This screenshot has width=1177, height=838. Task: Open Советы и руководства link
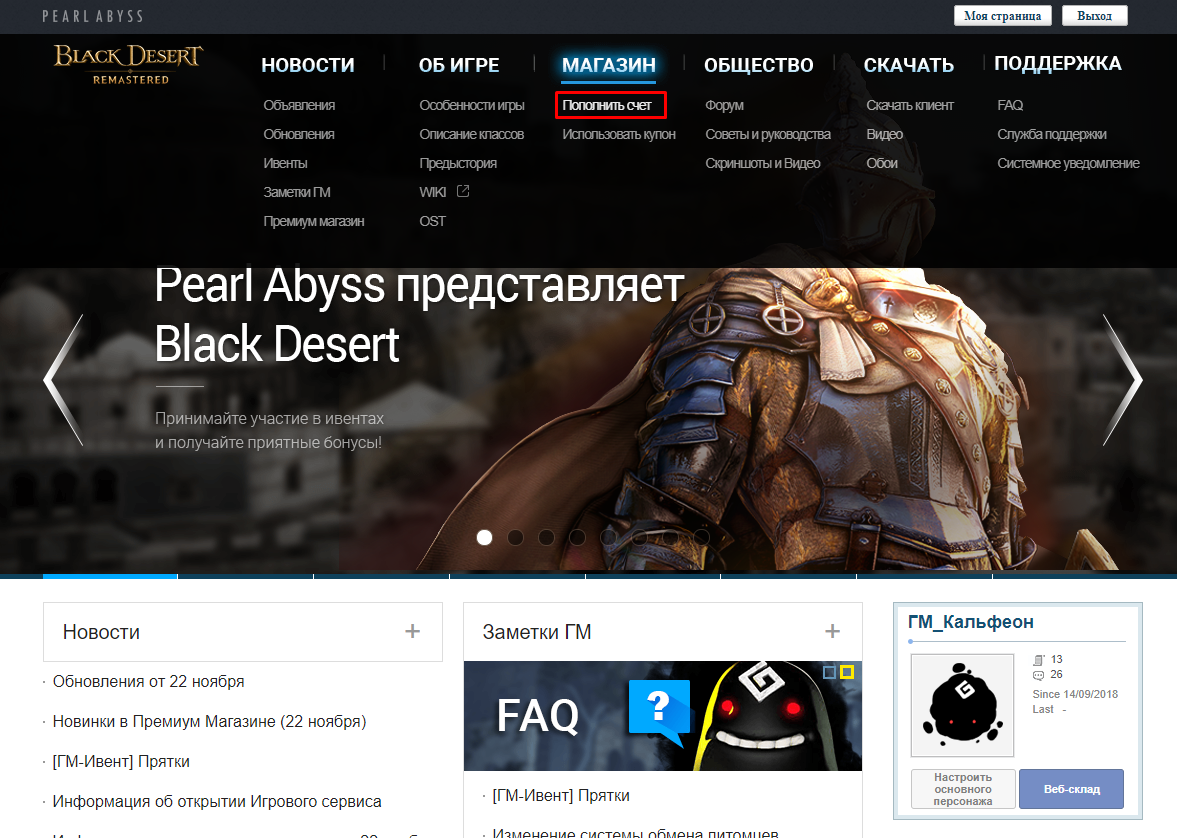tap(768, 134)
